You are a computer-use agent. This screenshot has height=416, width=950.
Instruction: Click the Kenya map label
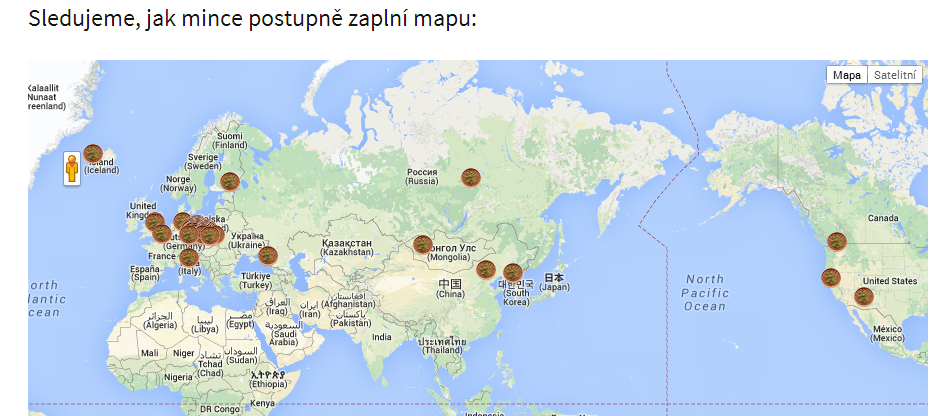pyautogui.click(x=262, y=403)
